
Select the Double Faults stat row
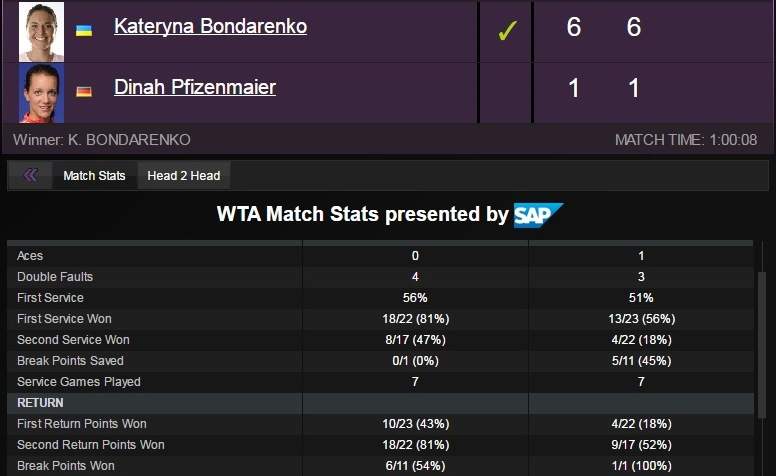tap(55, 277)
